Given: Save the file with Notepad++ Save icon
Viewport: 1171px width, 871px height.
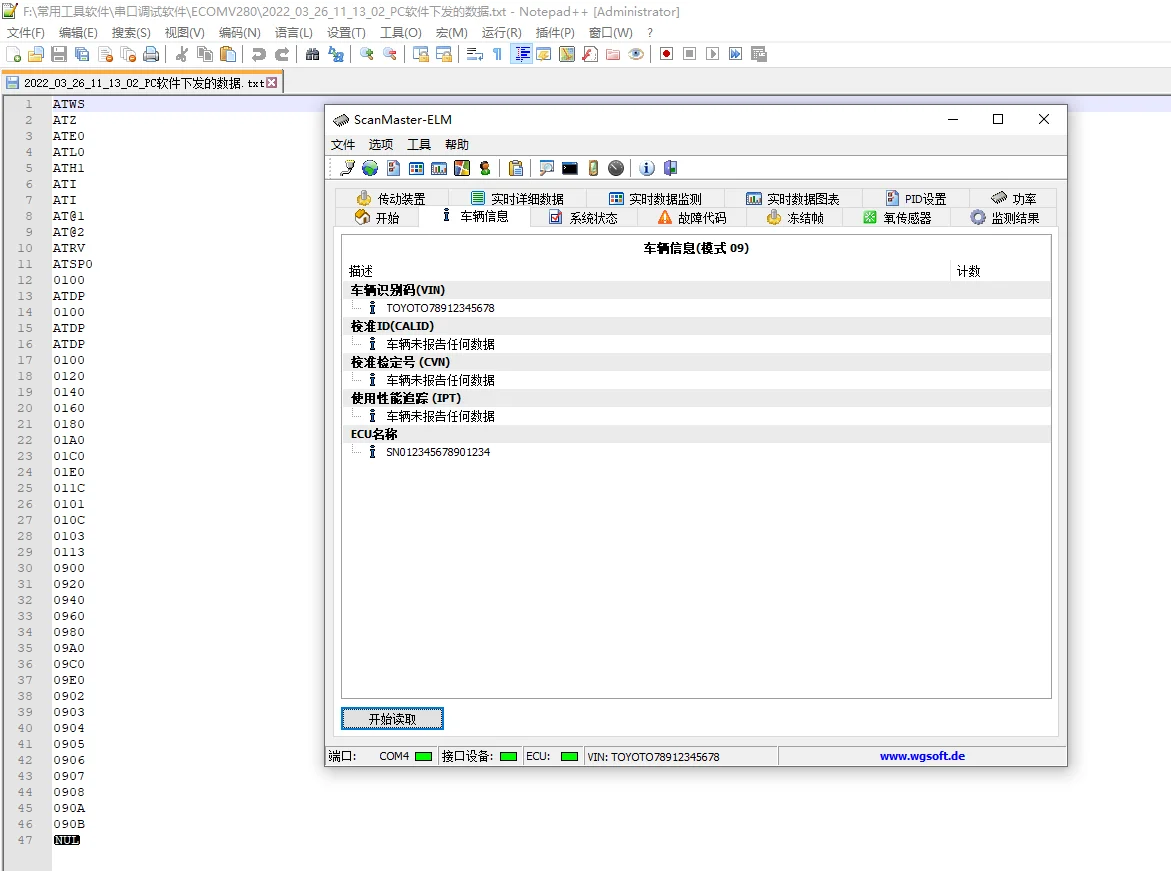Looking at the screenshot, I should (x=59, y=54).
